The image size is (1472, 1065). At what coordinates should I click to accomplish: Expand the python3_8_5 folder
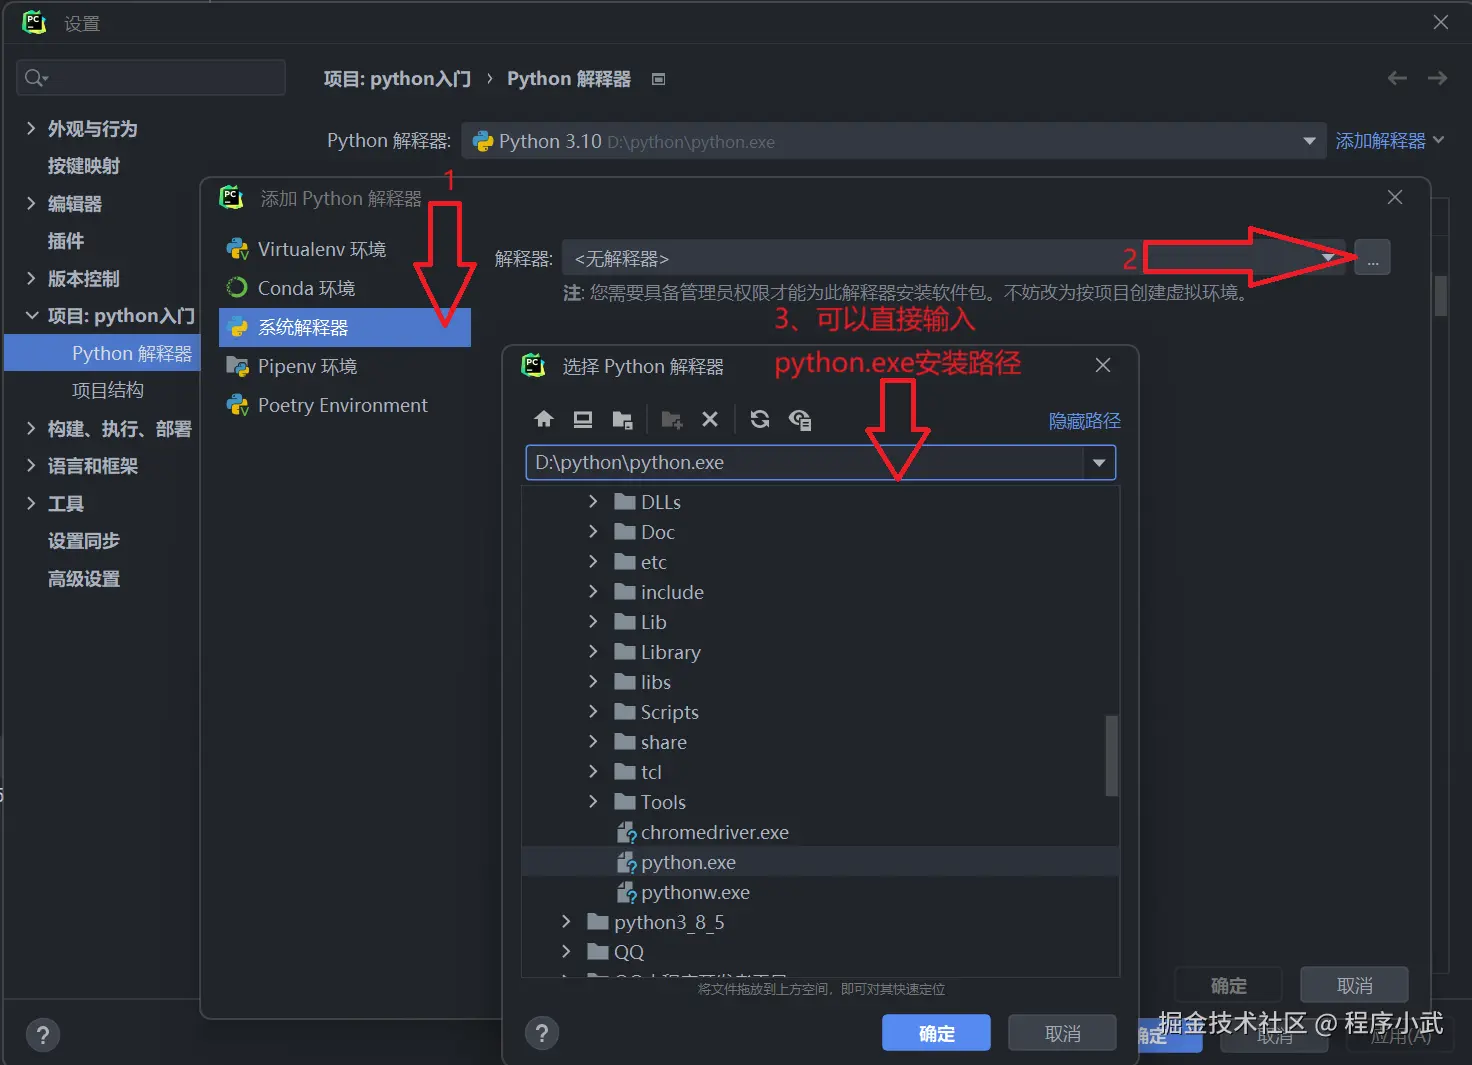point(566,921)
